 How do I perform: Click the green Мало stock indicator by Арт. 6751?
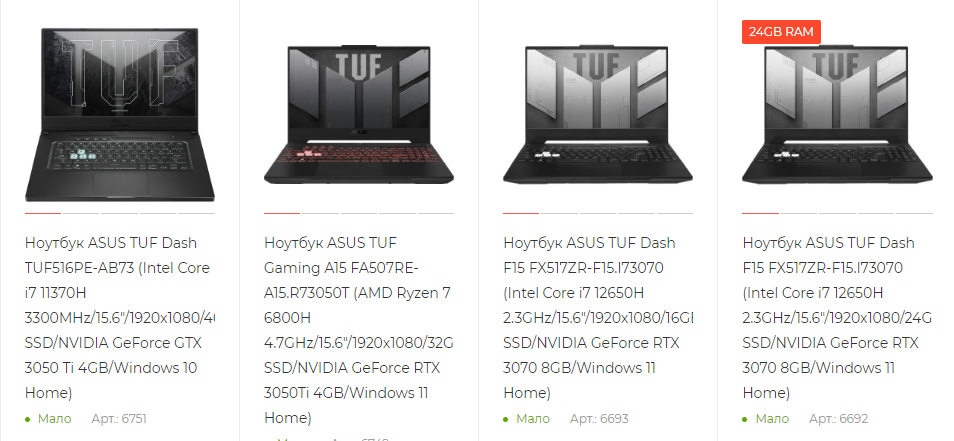[49, 418]
